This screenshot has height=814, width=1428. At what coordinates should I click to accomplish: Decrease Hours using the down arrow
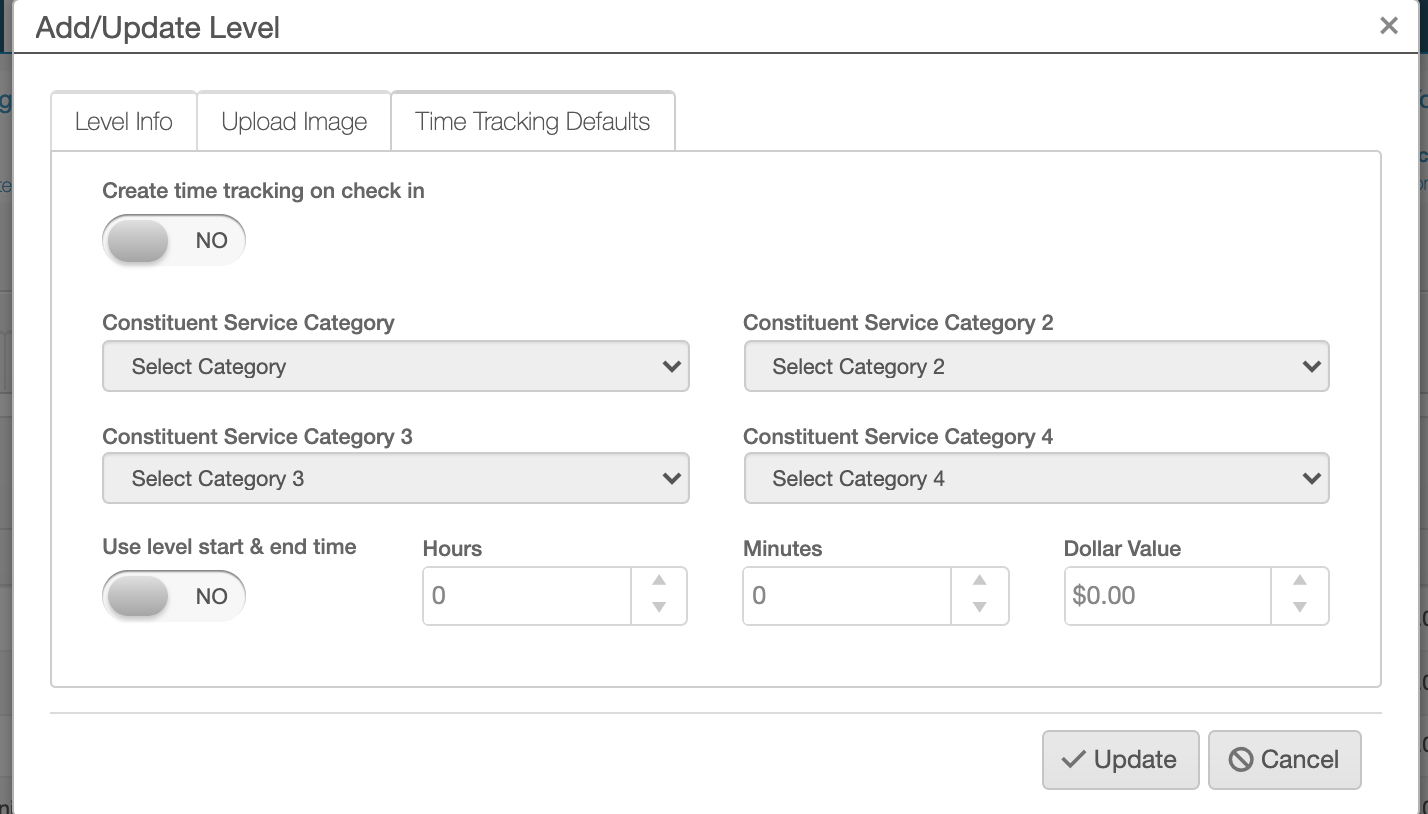[659, 607]
